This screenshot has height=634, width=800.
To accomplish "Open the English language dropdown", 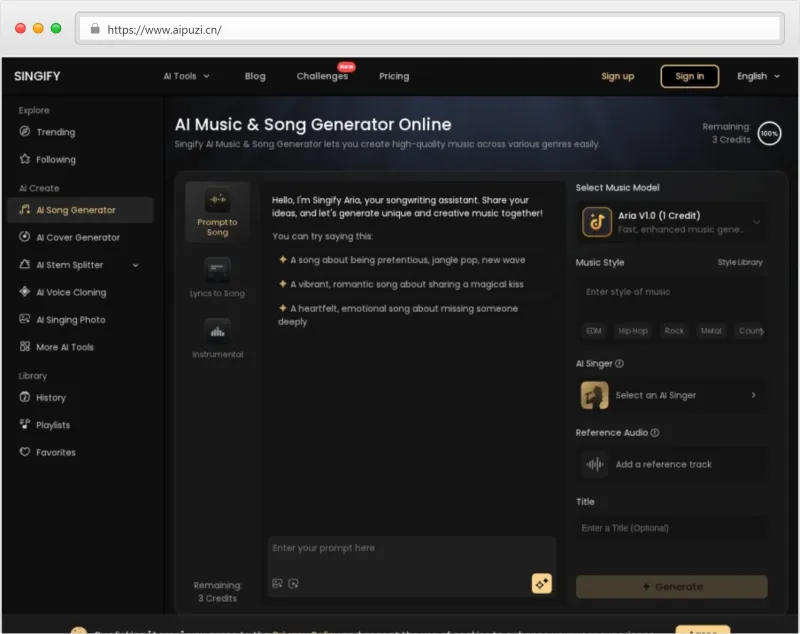I will tap(758, 77).
